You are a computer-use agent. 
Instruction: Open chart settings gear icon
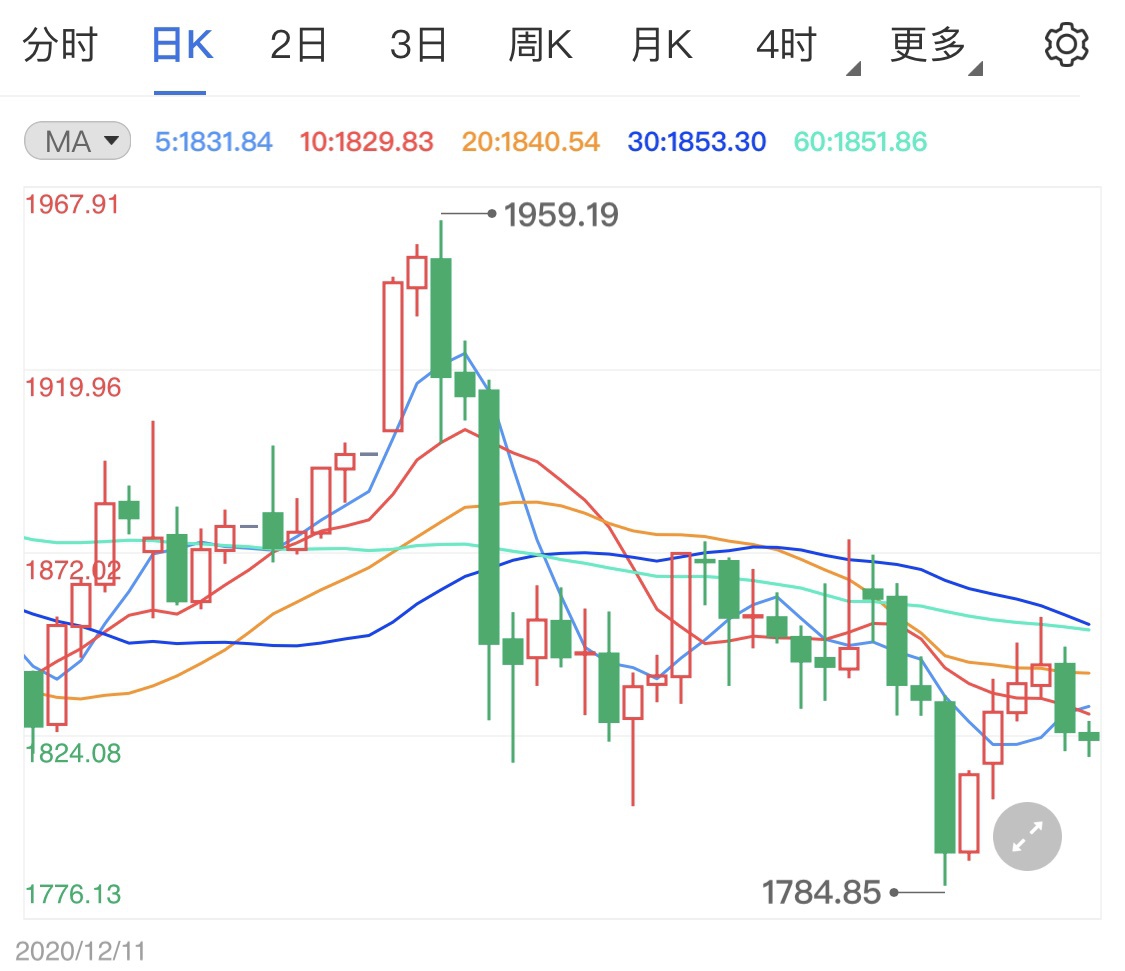(x=1066, y=44)
